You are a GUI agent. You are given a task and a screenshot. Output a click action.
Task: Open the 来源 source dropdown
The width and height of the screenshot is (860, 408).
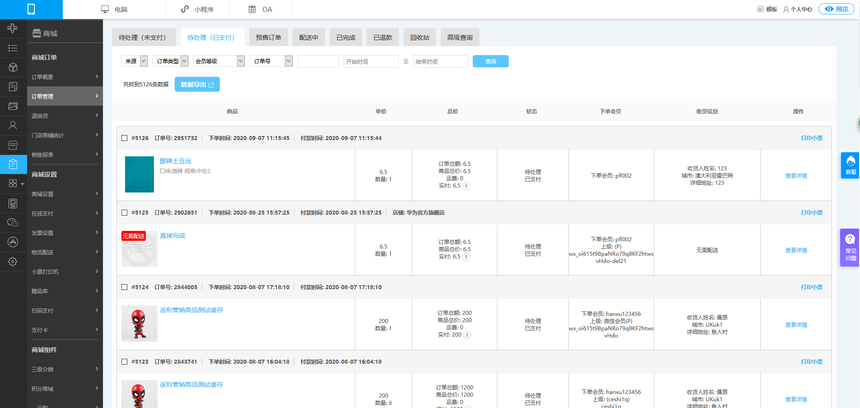135,61
